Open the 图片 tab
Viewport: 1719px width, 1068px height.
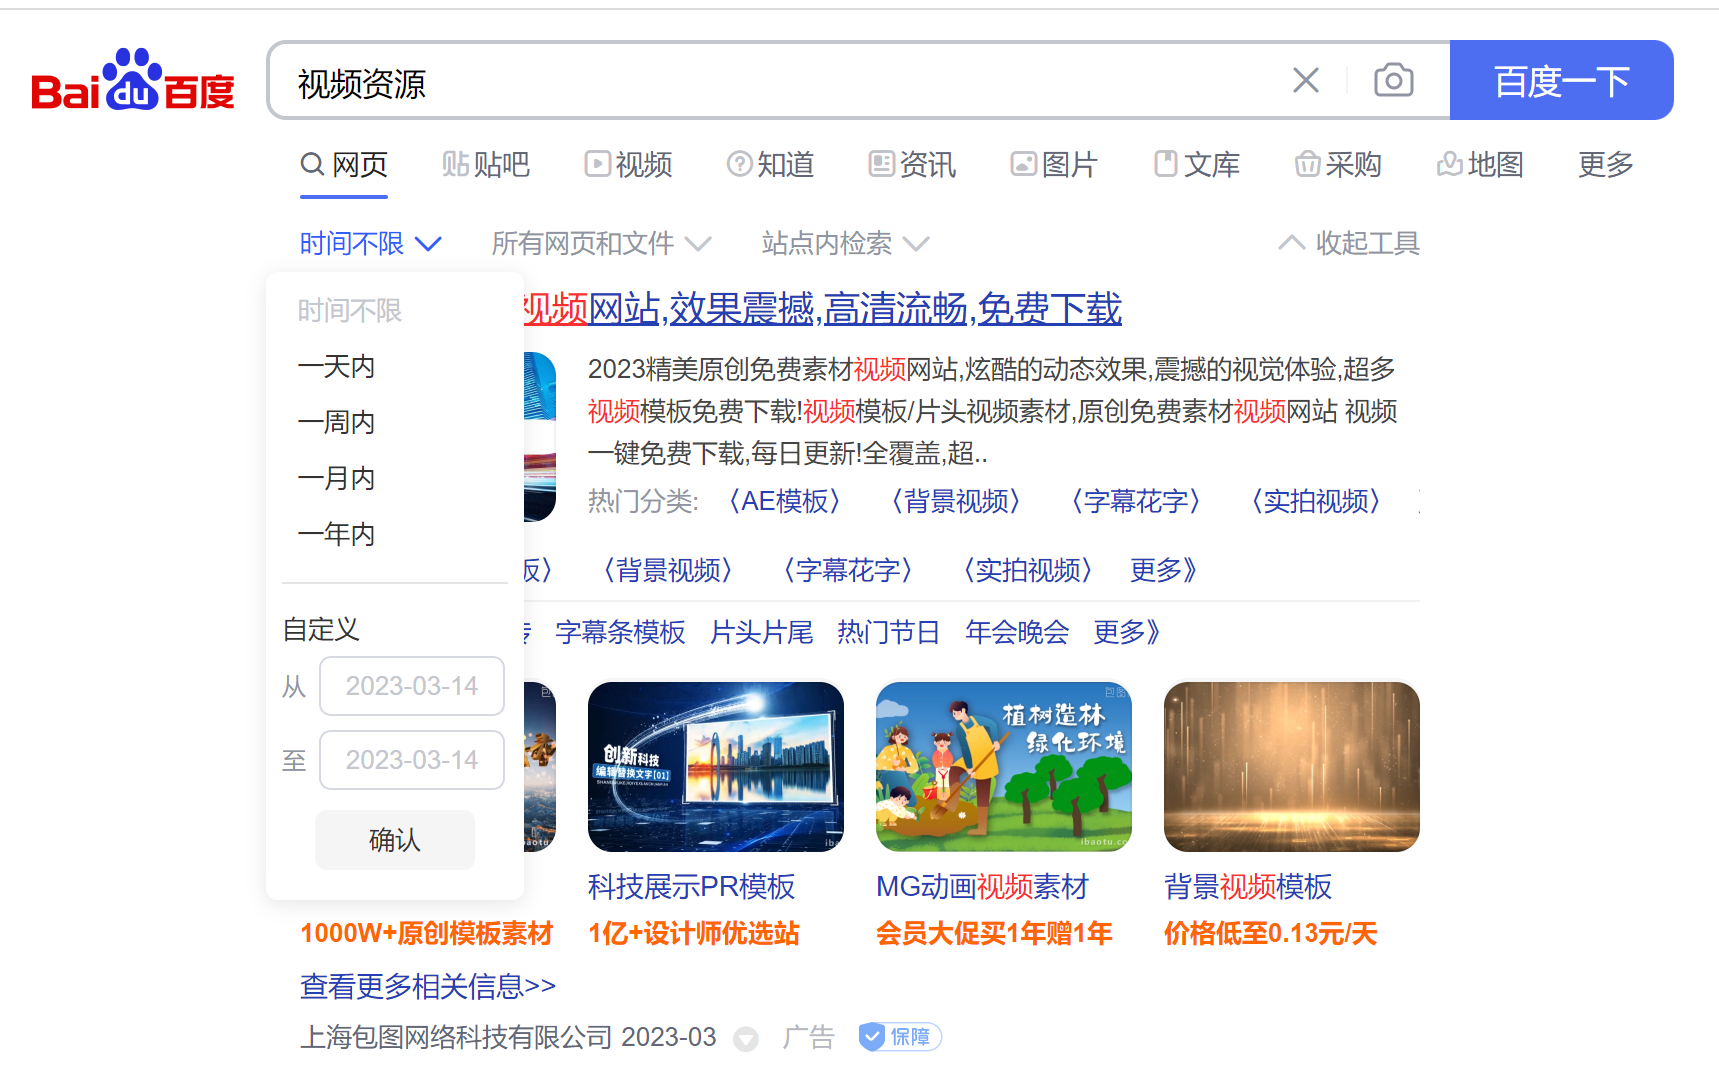tap(1055, 164)
